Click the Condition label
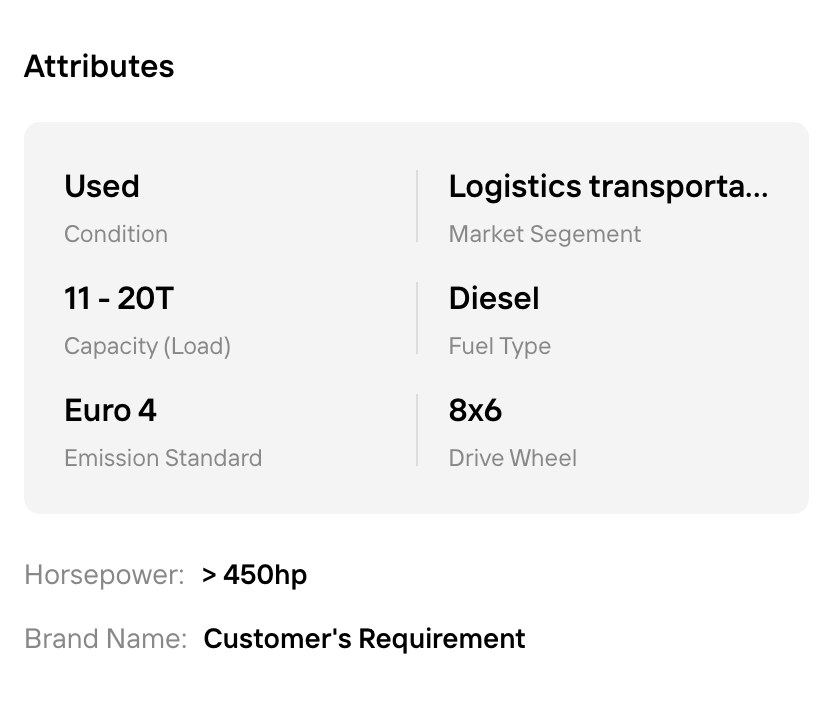840x702 pixels. click(x=116, y=234)
